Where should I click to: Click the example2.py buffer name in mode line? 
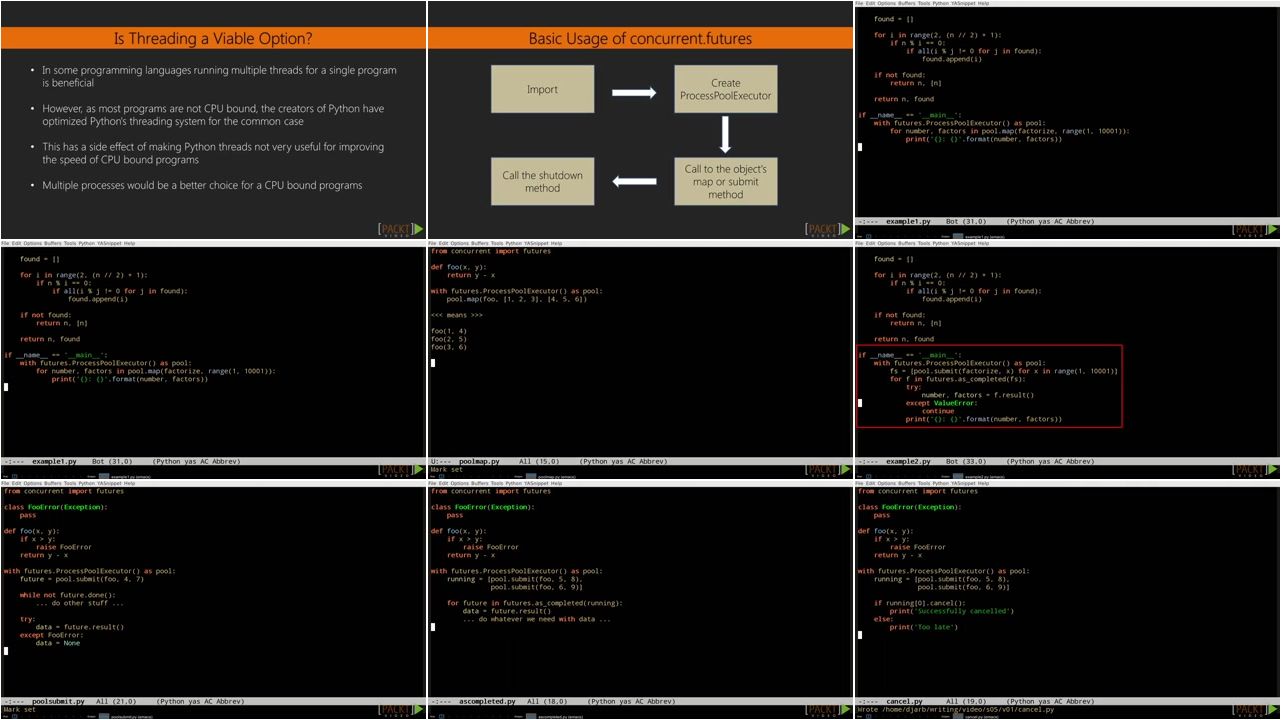(x=909, y=461)
